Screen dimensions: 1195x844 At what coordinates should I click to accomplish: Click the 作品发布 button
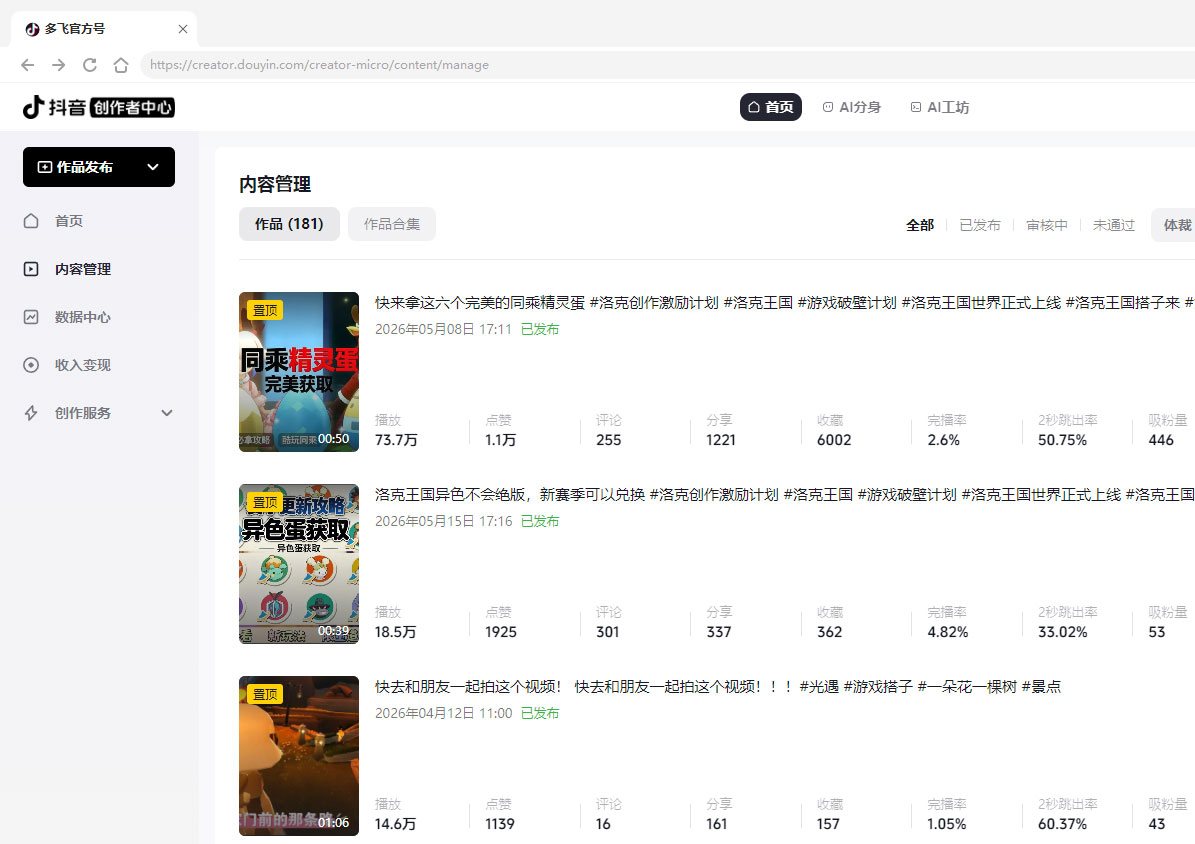click(99, 167)
